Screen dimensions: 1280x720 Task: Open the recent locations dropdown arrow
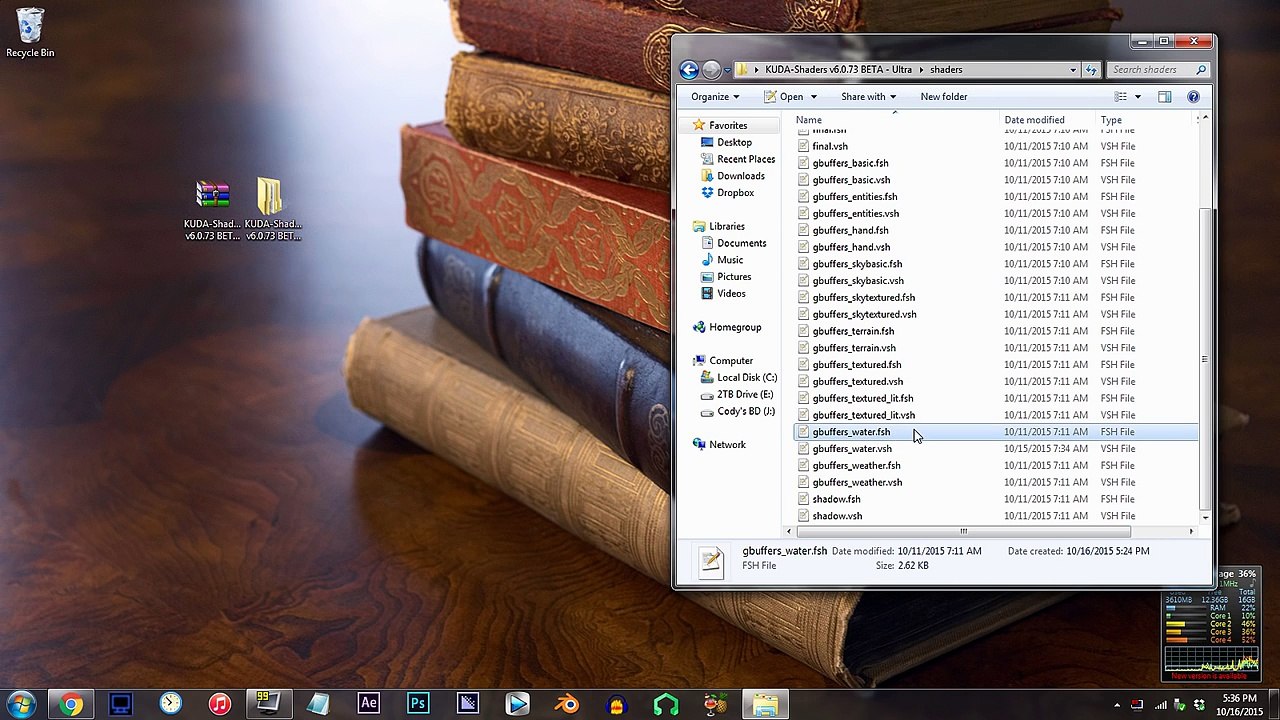[x=727, y=70]
